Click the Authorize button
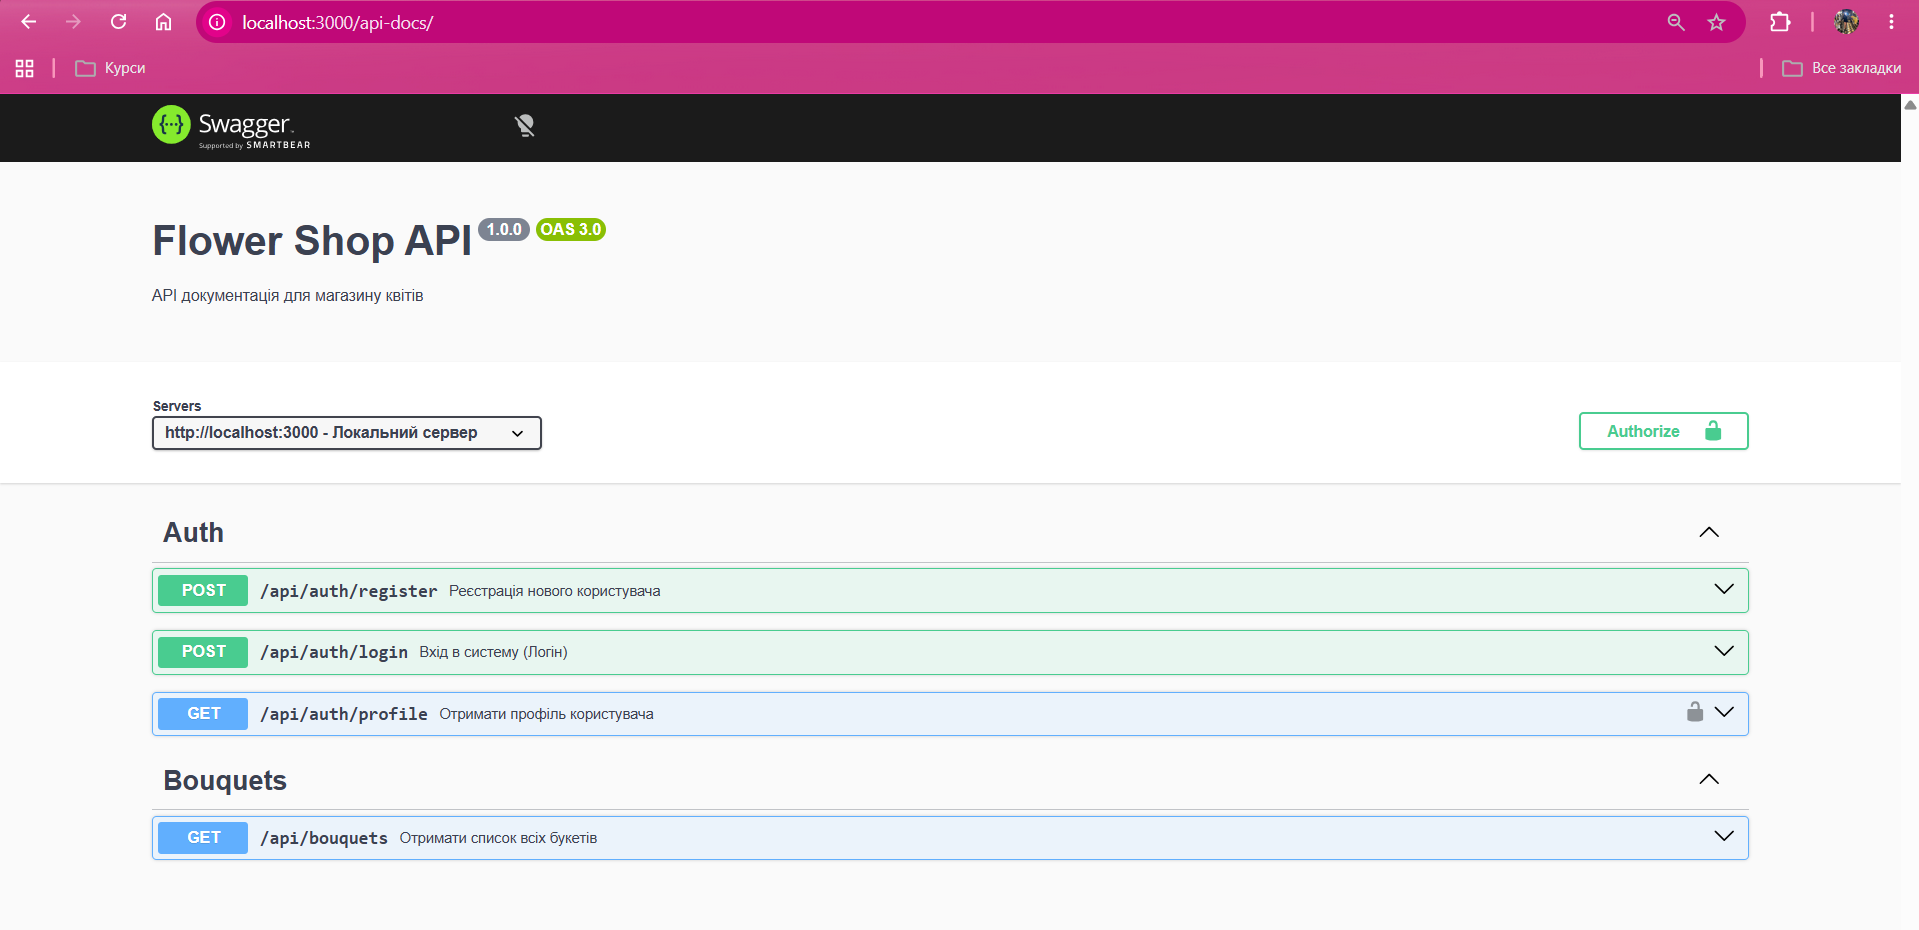The height and width of the screenshot is (930, 1919). coord(1663,431)
